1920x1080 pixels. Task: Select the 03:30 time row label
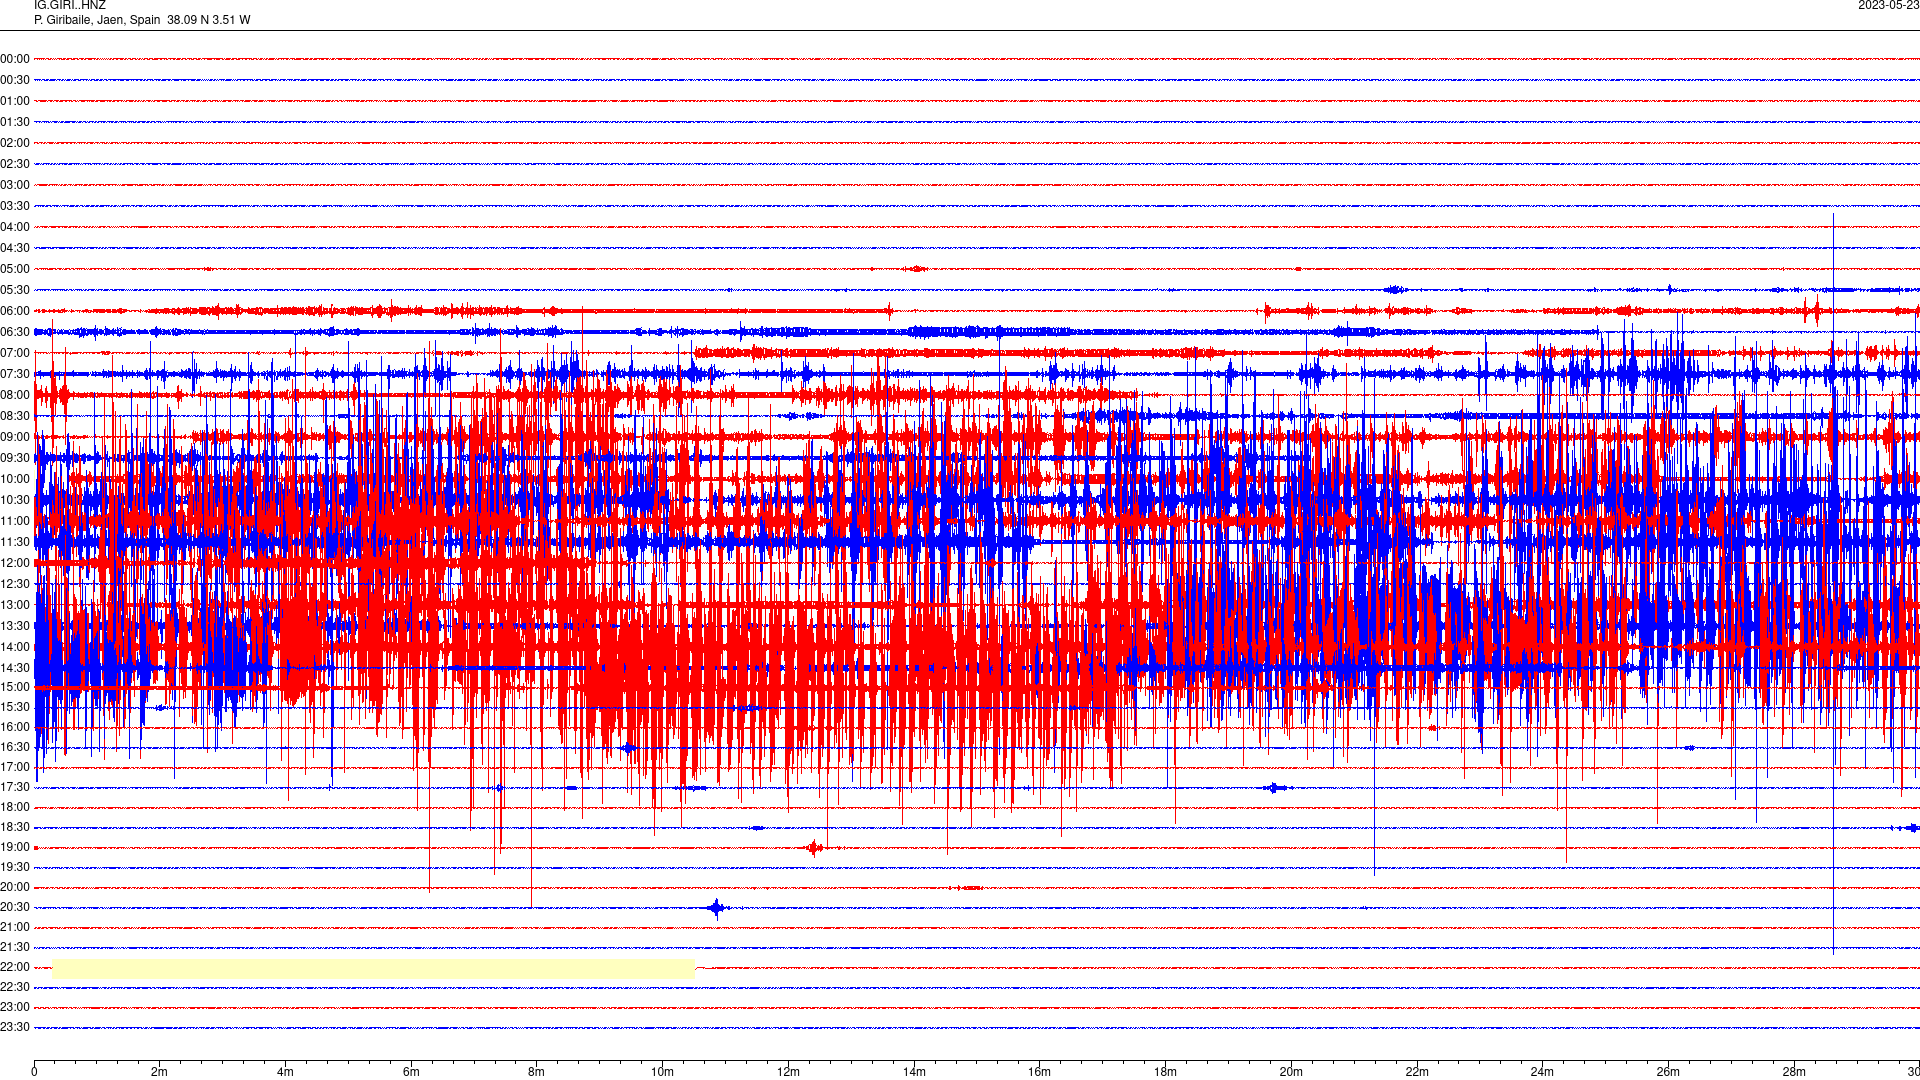(15, 206)
